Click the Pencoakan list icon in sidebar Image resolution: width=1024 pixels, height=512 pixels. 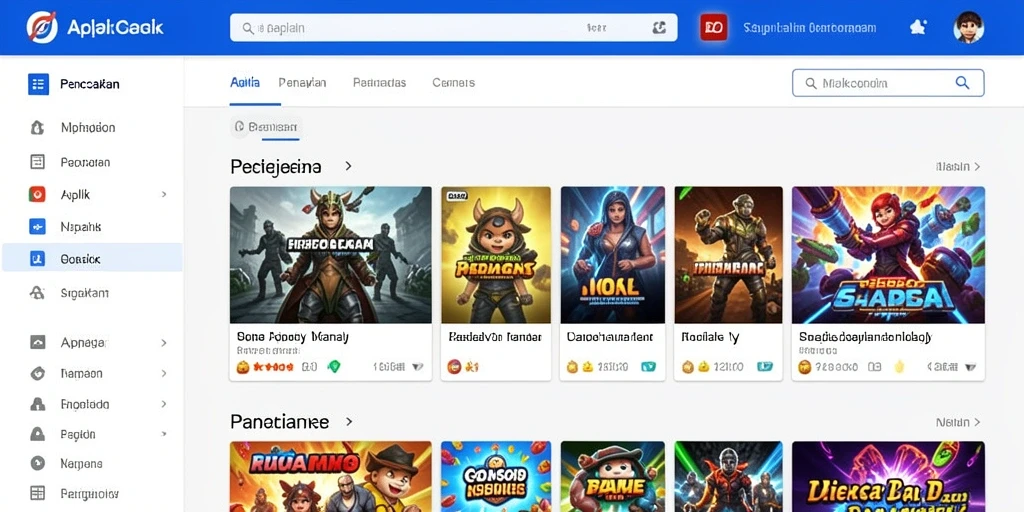(38, 84)
